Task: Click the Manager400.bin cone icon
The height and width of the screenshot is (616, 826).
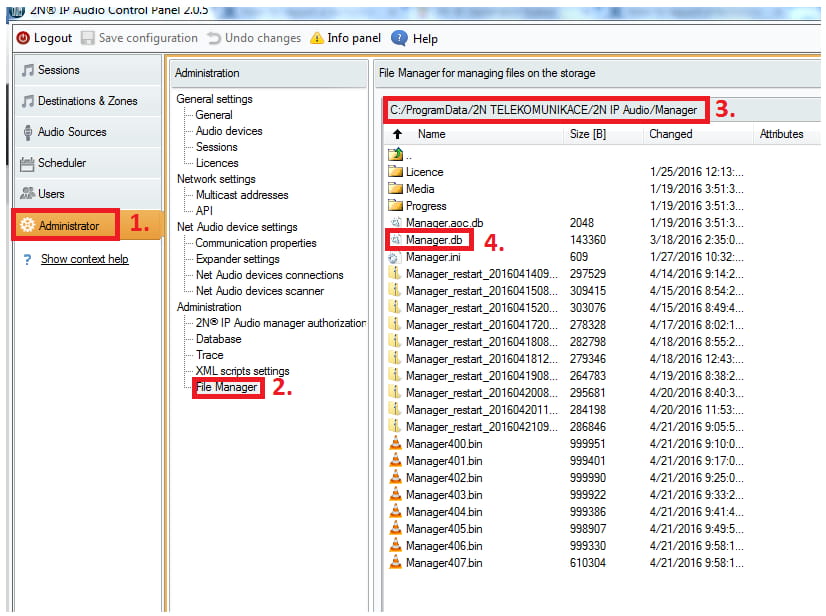Action: coord(395,443)
